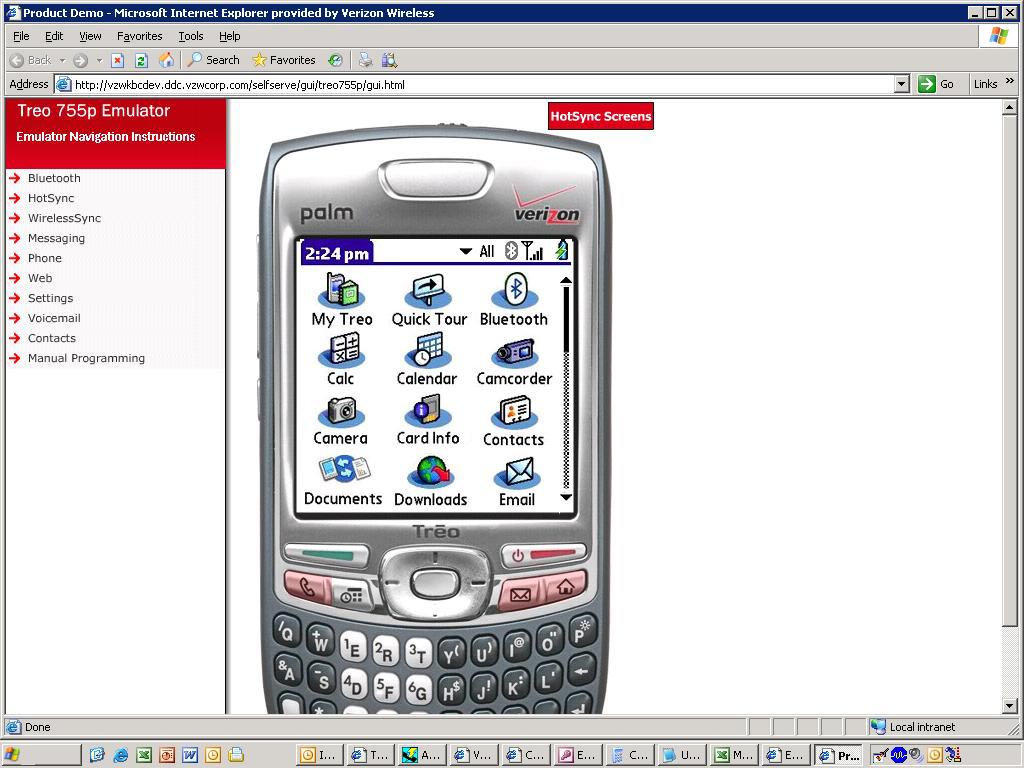The image size is (1024, 768).
Task: Open My Treo app on emulator screen
Action: pos(342,300)
